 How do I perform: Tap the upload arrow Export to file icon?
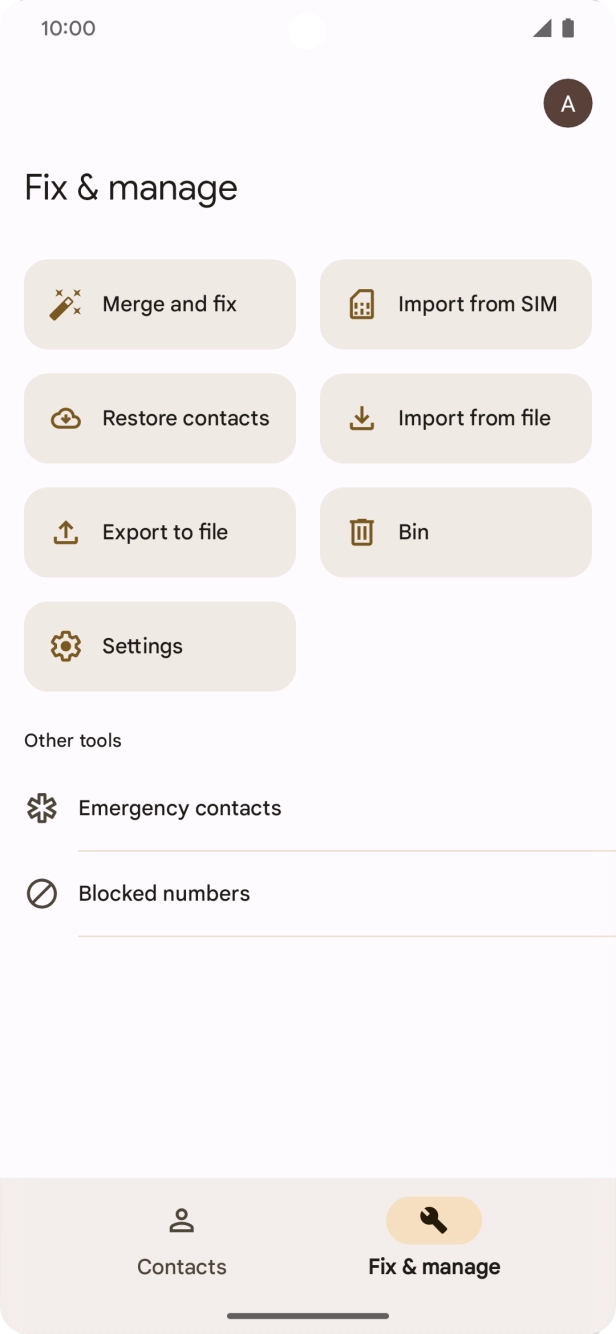65,532
